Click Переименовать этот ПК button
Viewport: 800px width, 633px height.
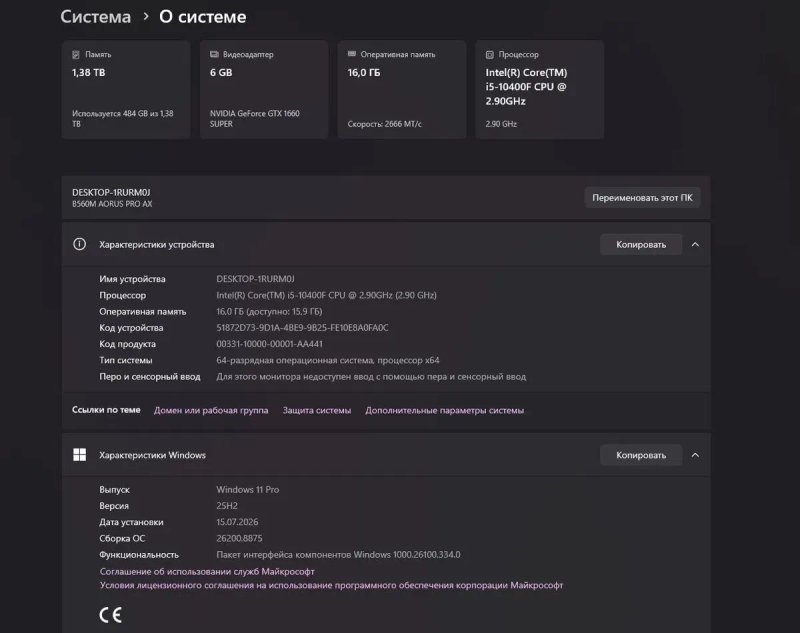coord(642,197)
